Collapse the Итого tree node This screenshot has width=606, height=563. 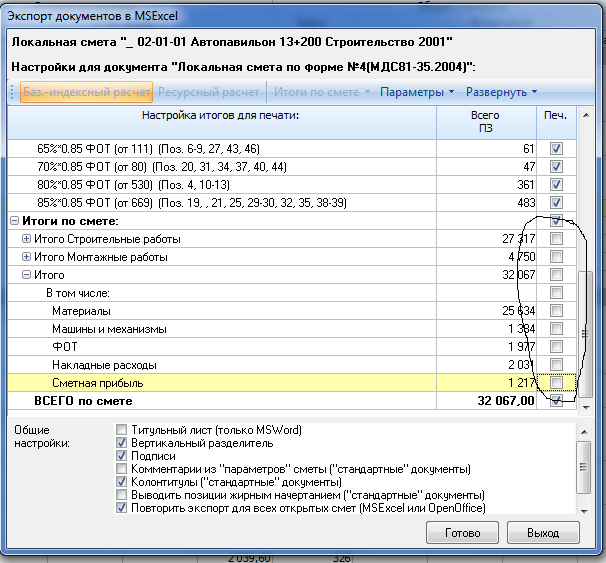[26, 275]
